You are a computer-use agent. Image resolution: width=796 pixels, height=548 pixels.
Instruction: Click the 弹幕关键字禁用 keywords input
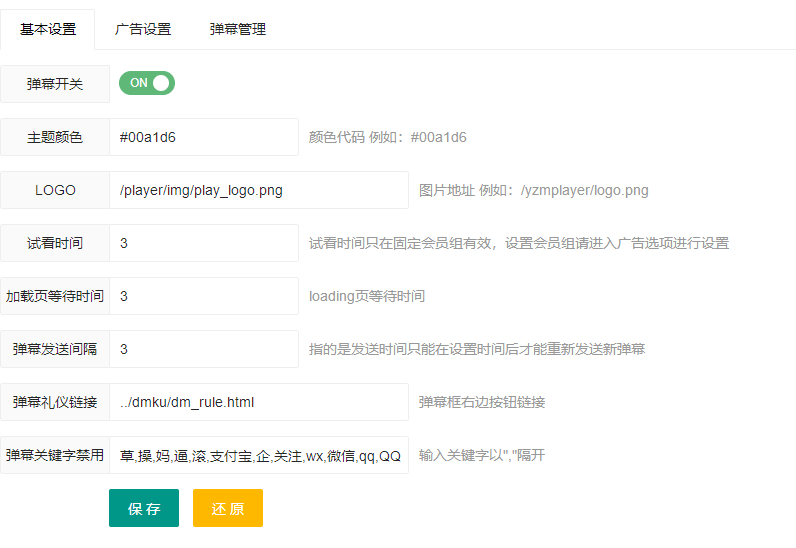point(259,455)
